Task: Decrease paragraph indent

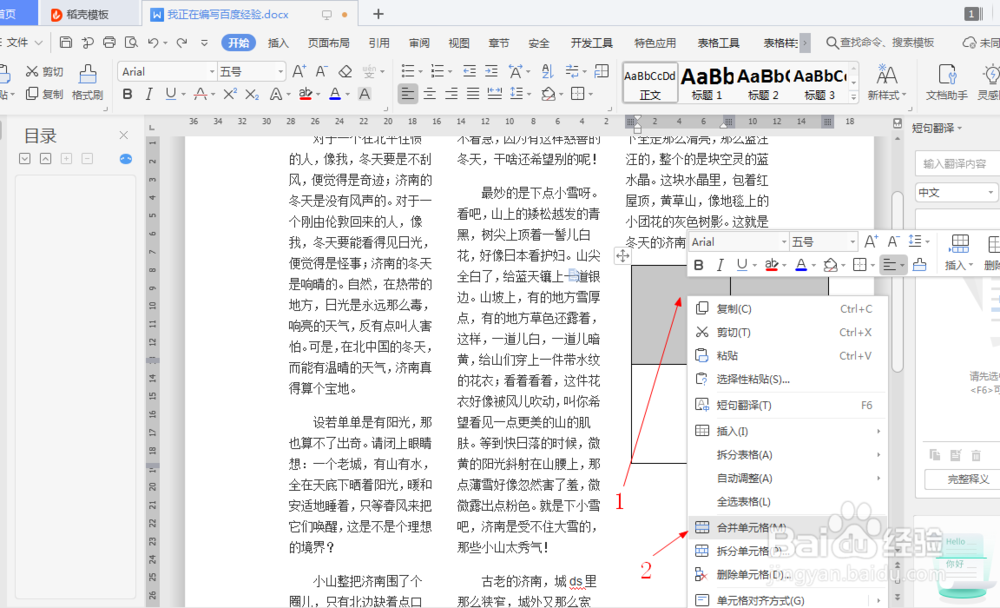Action: (469, 71)
